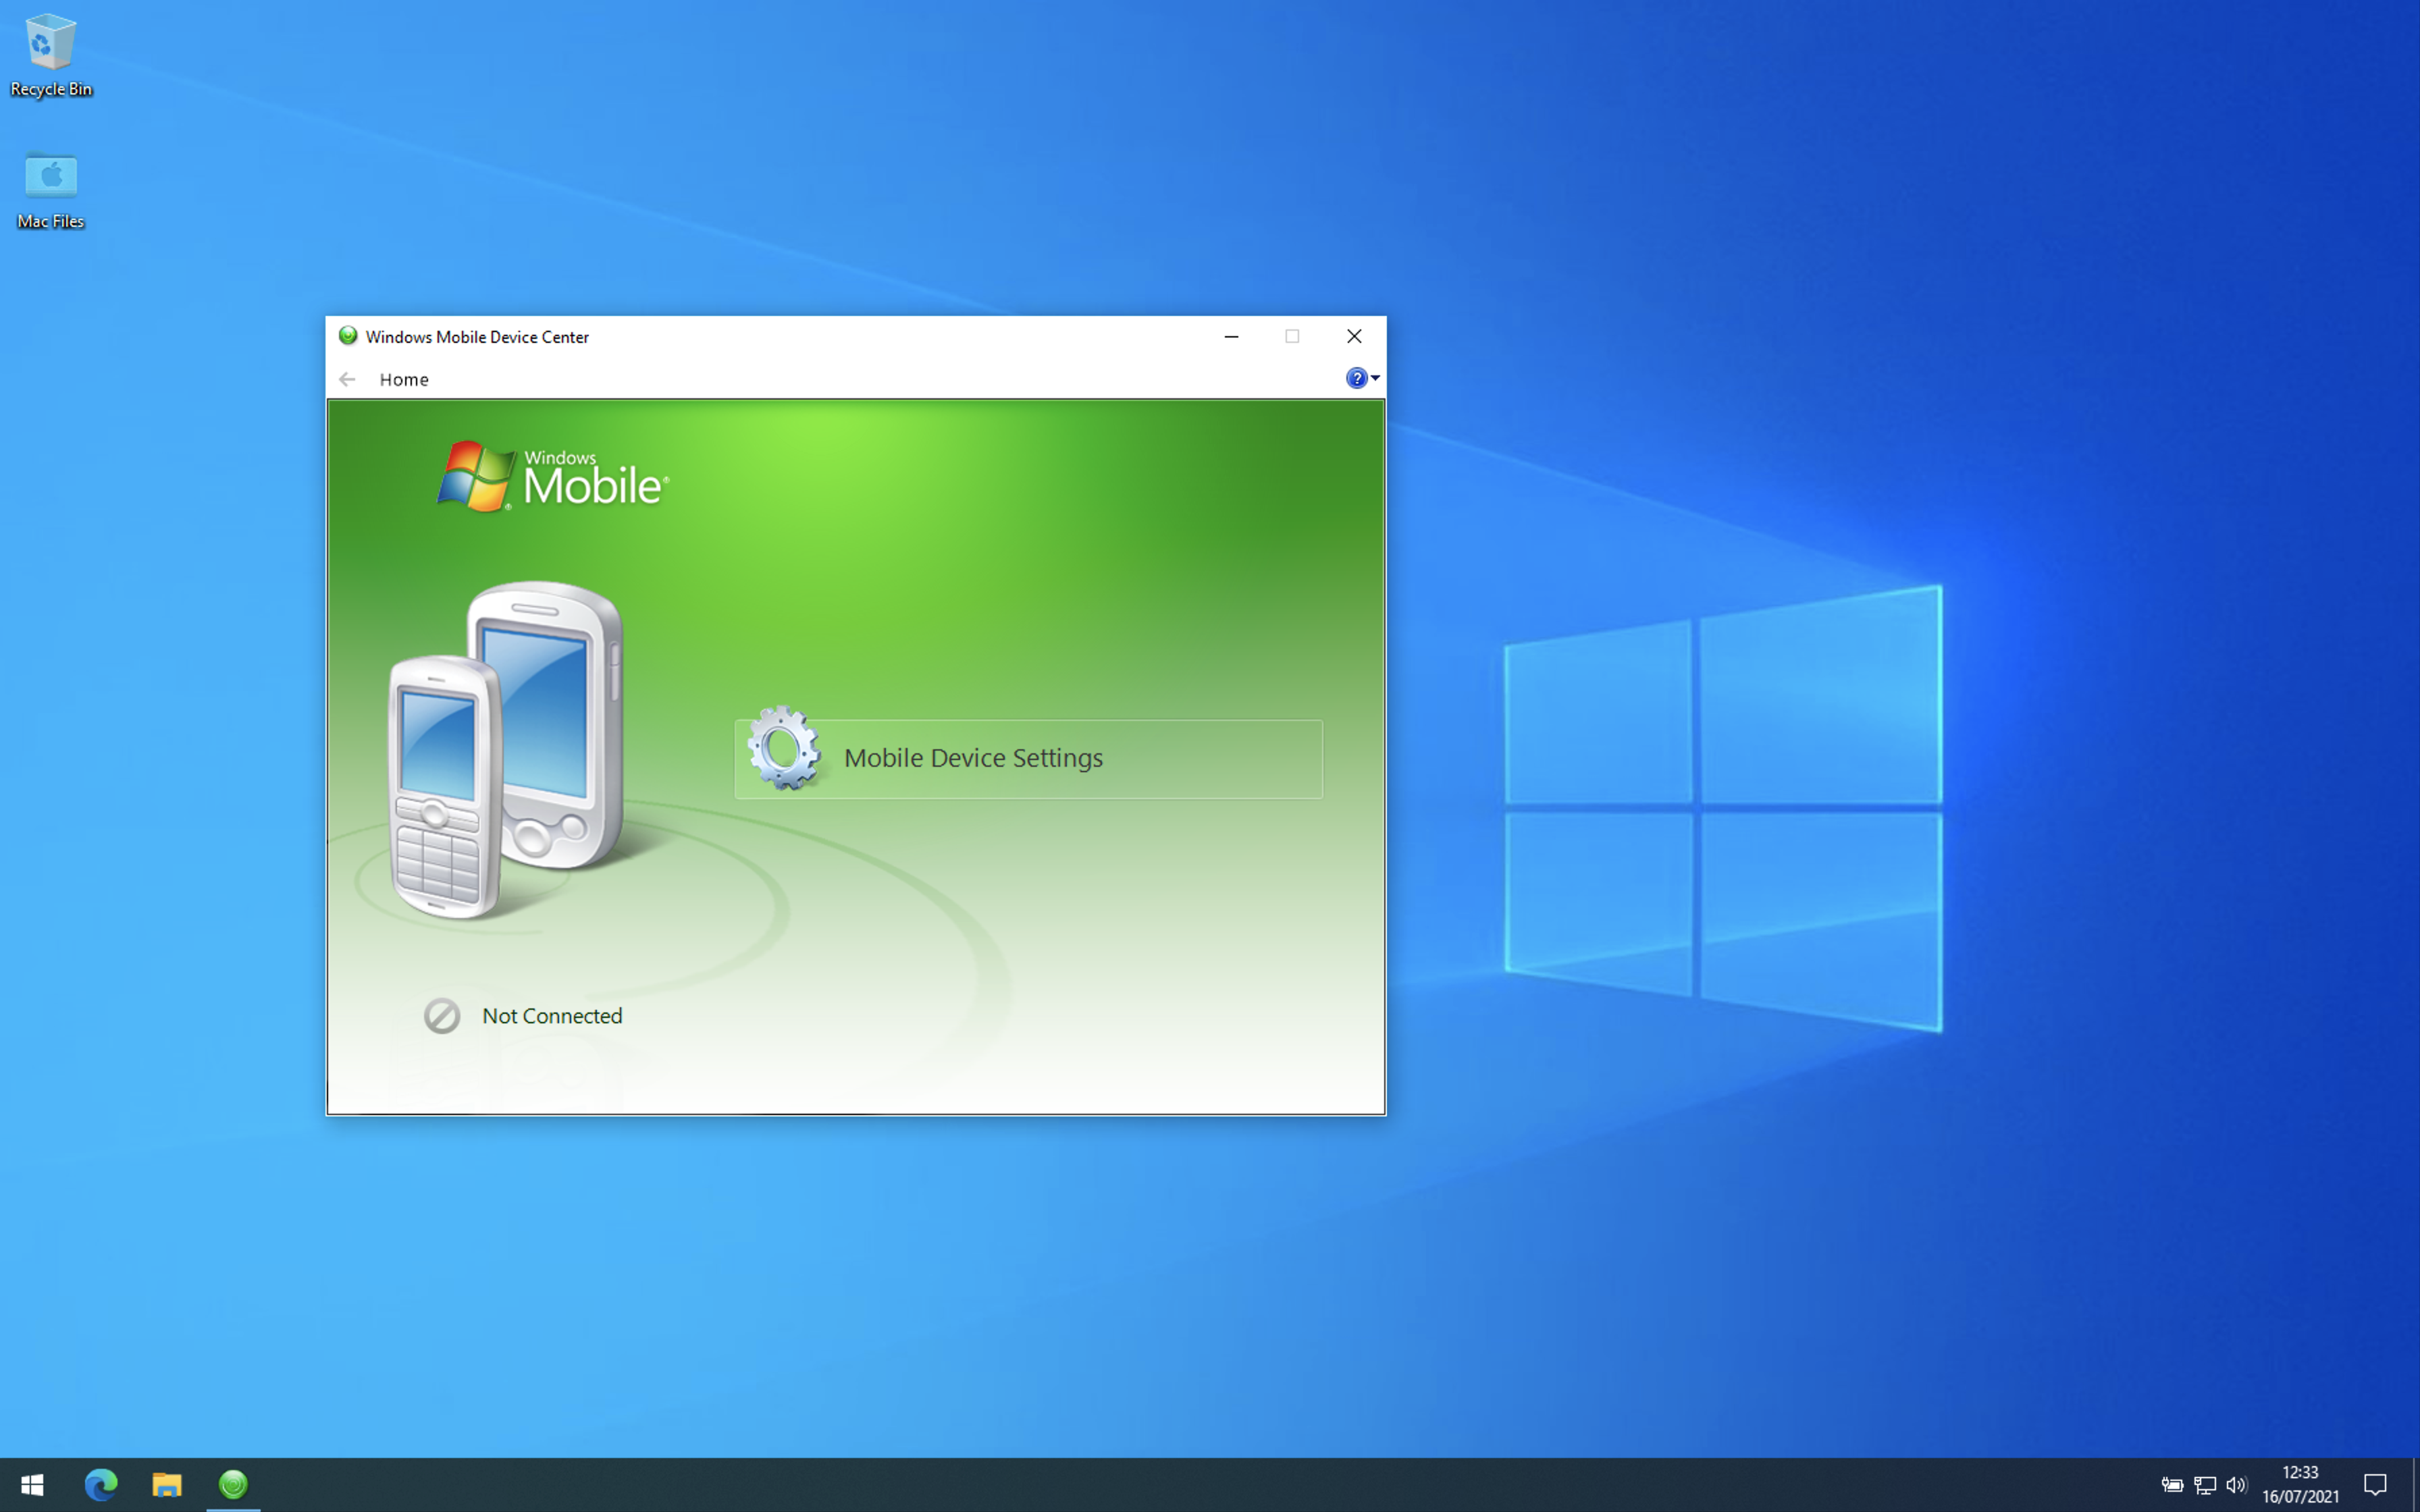Click the mobile phones illustration

click(506, 750)
